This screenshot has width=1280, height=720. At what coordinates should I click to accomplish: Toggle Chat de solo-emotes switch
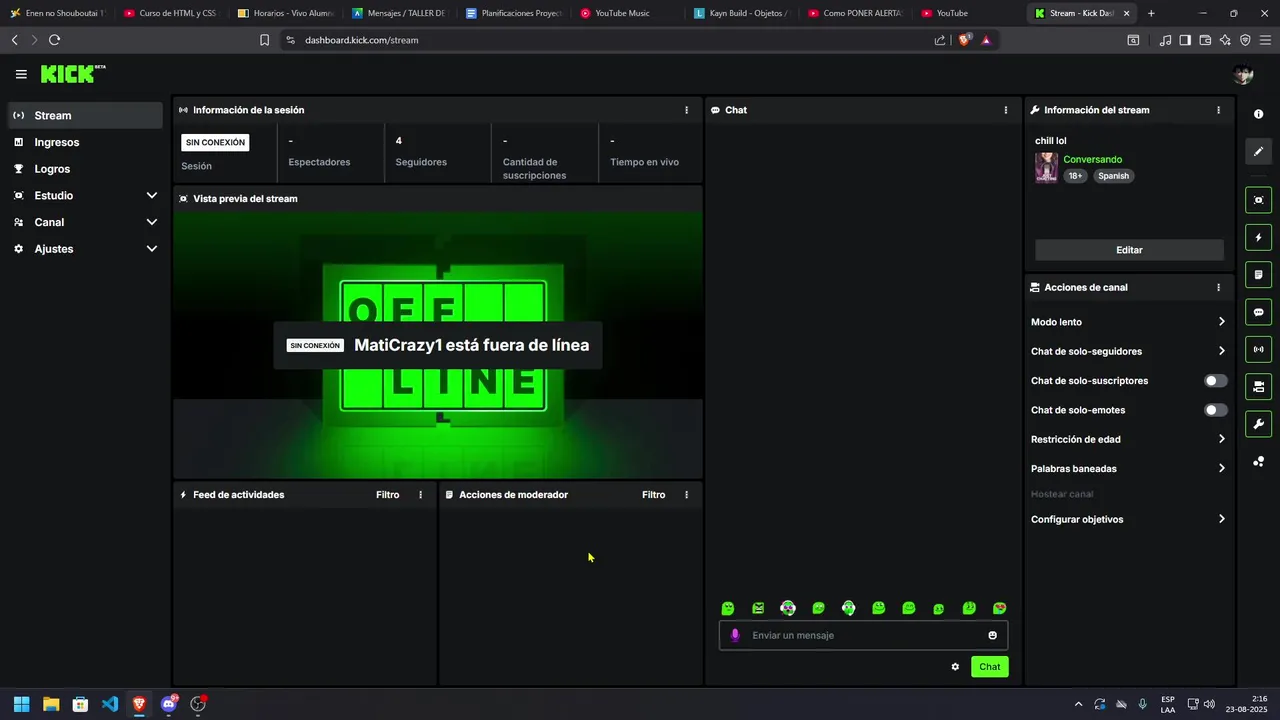click(x=1215, y=410)
